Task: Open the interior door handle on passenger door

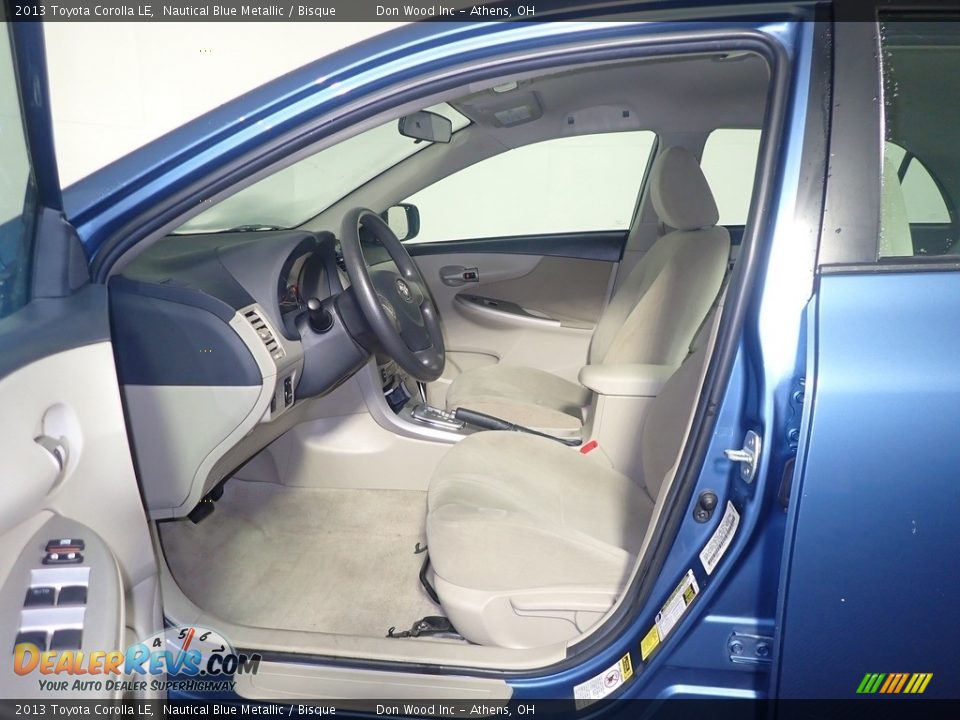Action: coord(453,275)
